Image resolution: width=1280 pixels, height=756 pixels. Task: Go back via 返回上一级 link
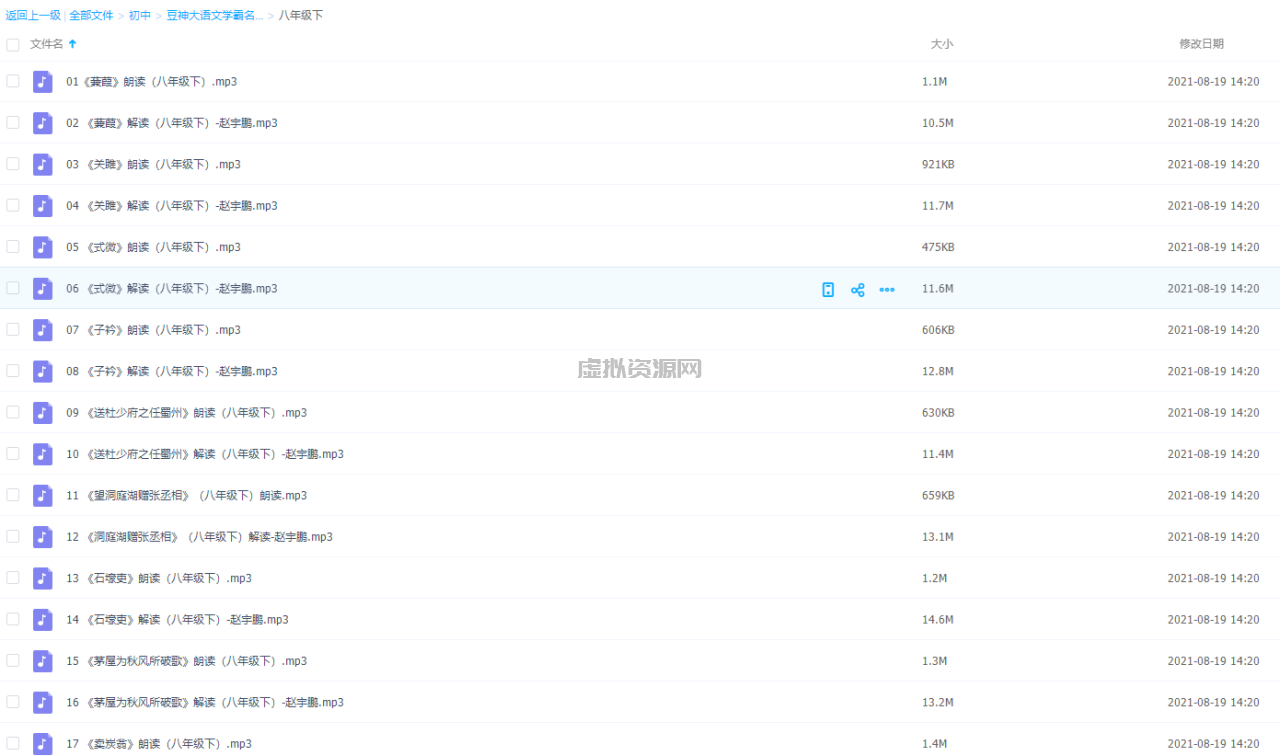(33, 16)
